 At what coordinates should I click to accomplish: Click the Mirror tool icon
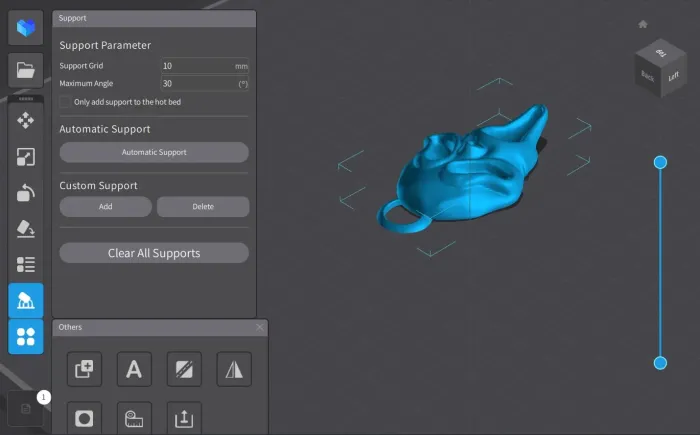click(x=234, y=369)
